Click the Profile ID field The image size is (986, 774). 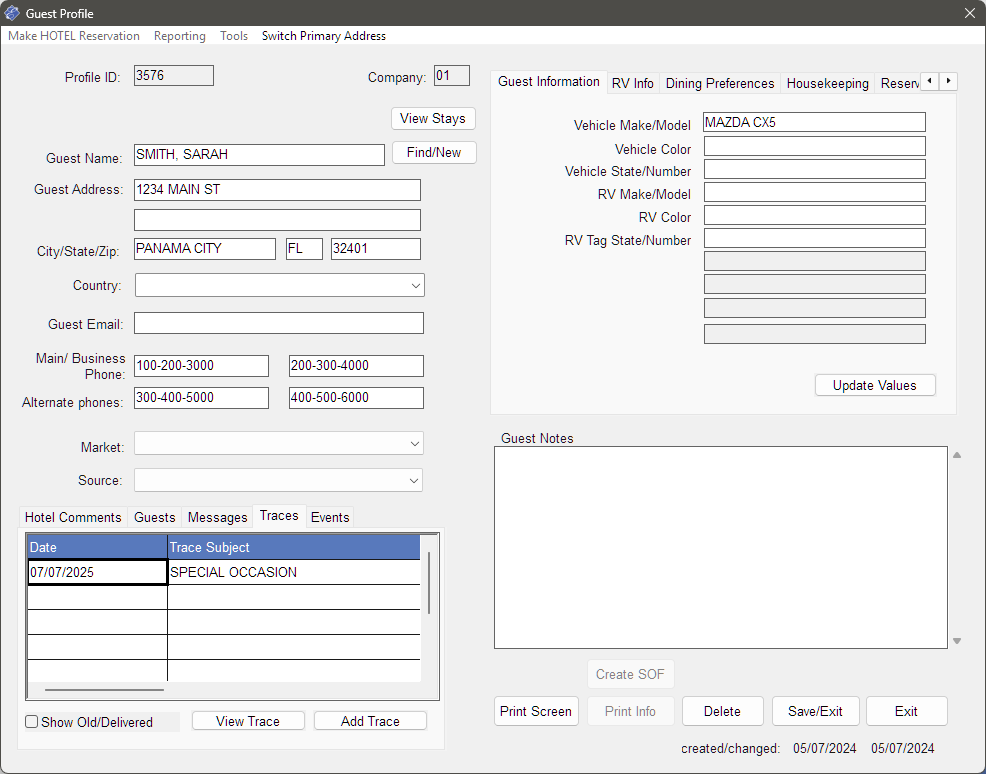click(x=174, y=76)
